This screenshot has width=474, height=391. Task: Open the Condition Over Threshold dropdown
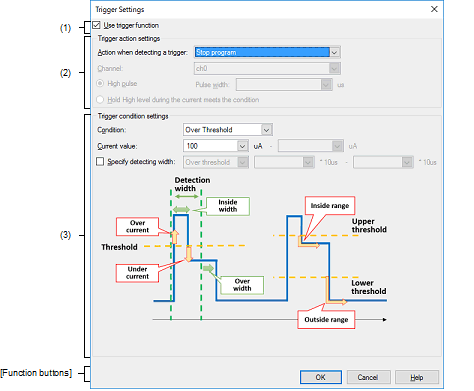click(266, 130)
